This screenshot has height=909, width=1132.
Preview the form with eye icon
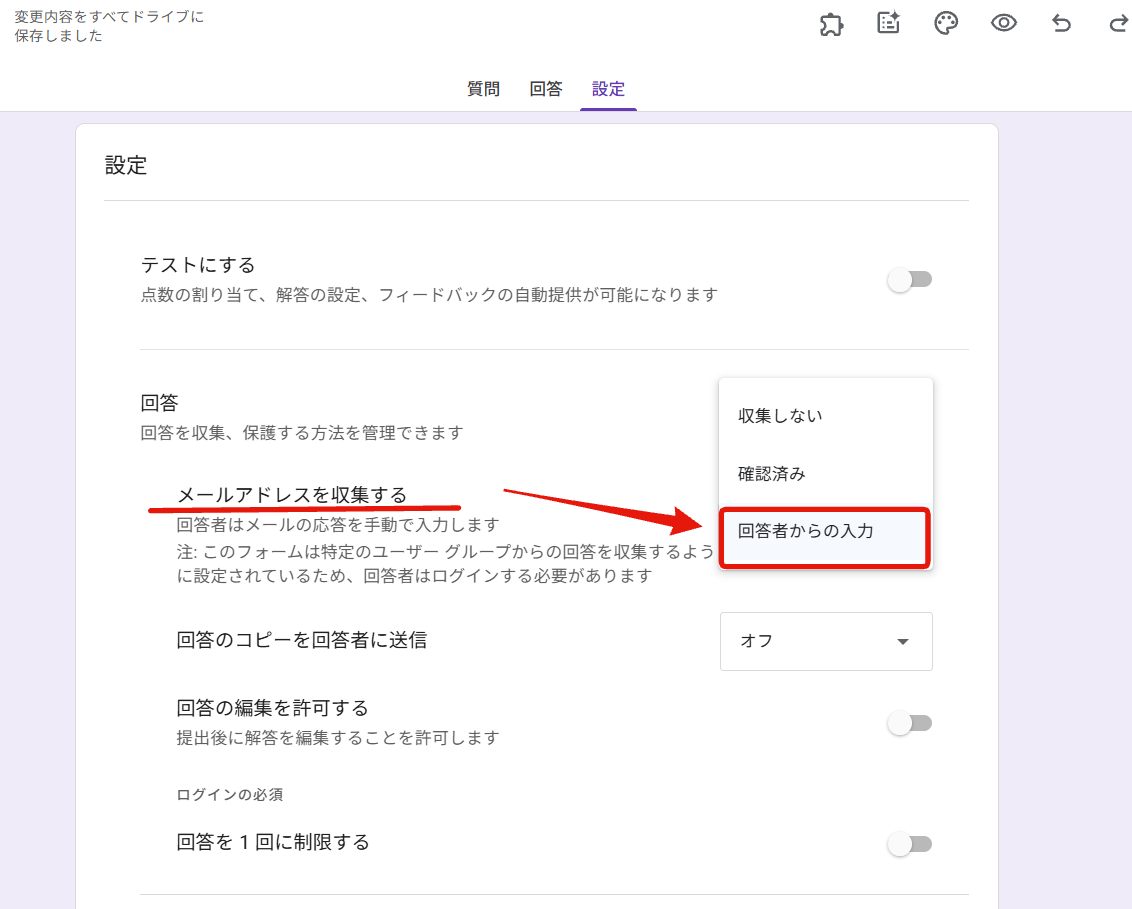[1004, 24]
